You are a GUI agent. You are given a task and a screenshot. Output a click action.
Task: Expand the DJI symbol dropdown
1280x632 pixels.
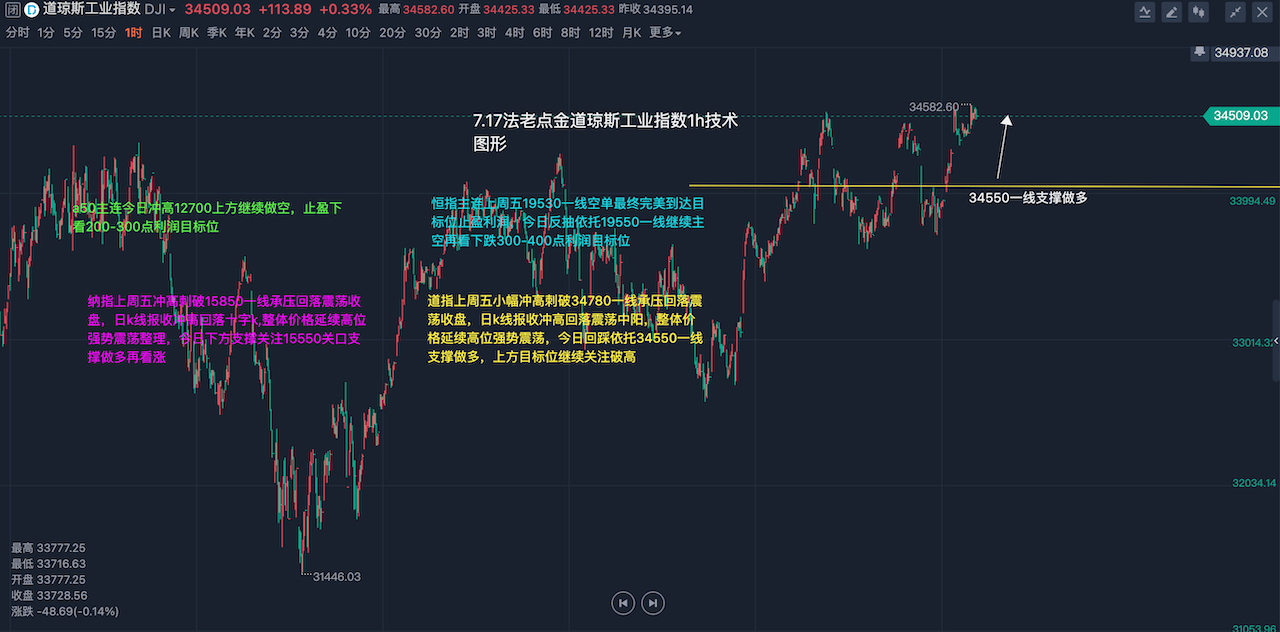160,10
